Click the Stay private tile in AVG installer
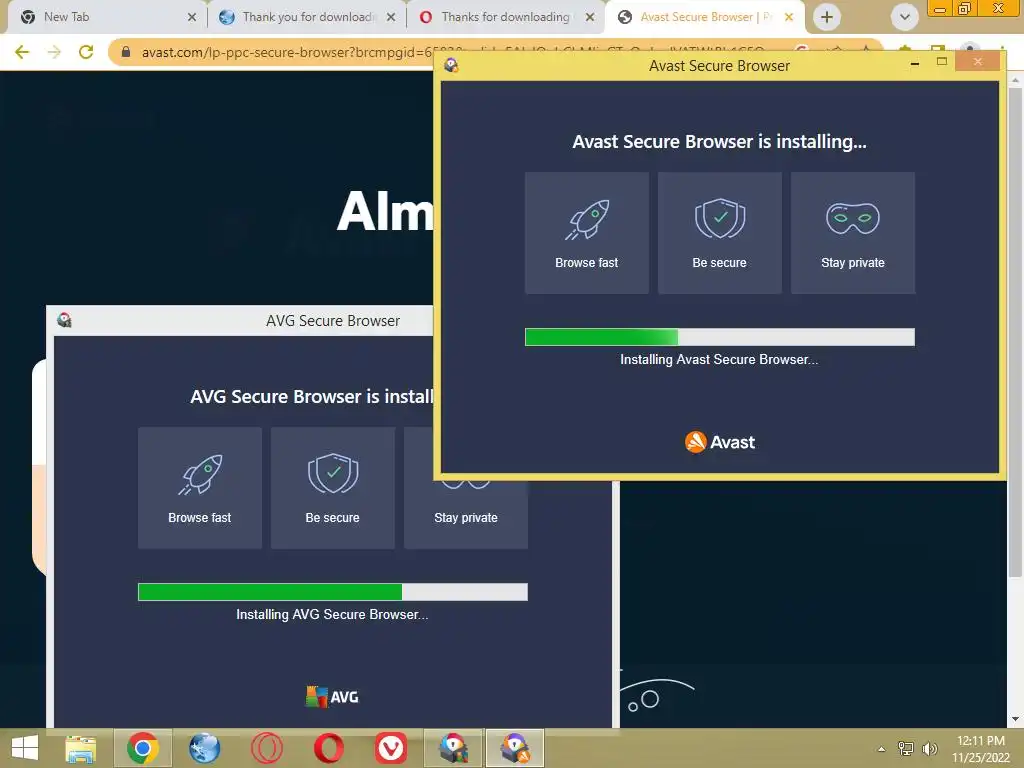Image resolution: width=1024 pixels, height=768 pixels. tap(466, 516)
